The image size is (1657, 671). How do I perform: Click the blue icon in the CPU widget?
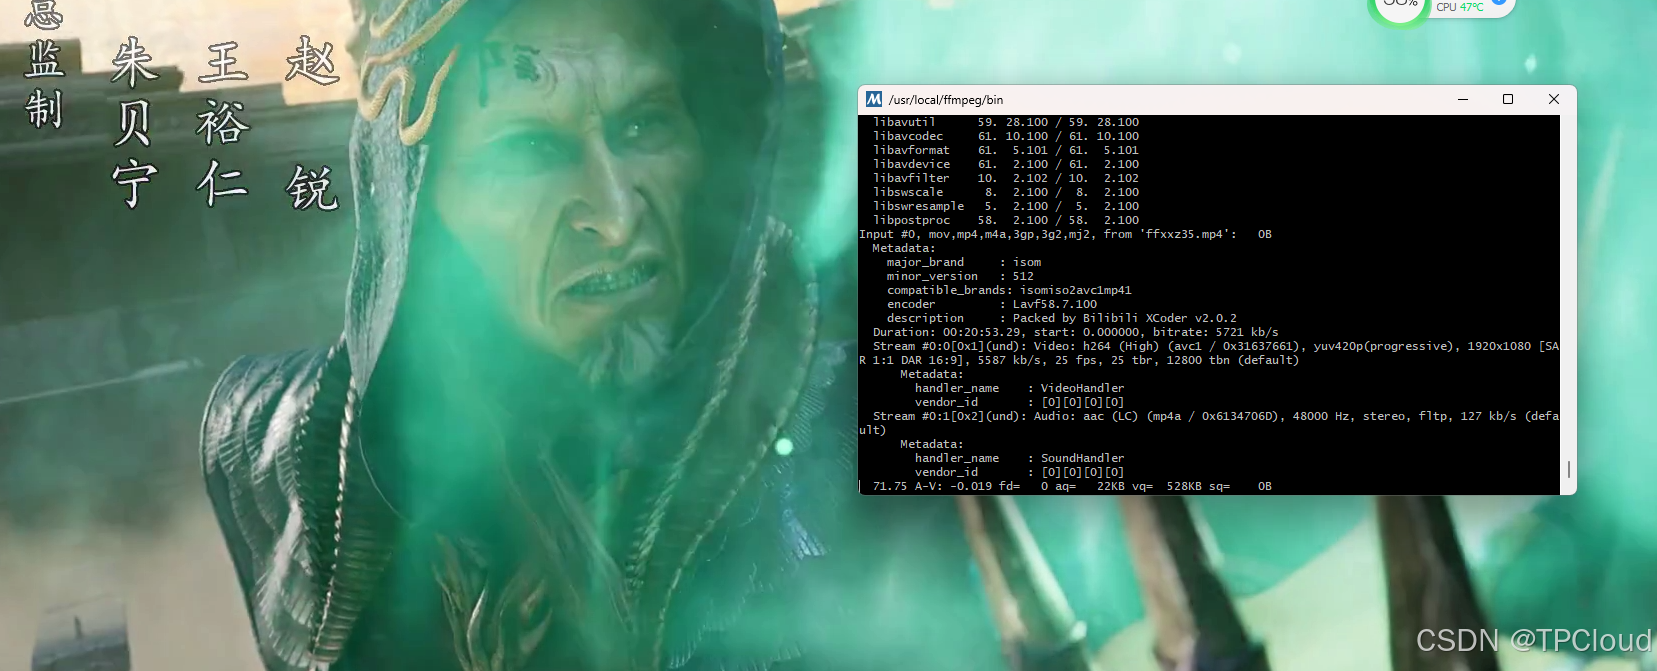(x=1498, y=3)
